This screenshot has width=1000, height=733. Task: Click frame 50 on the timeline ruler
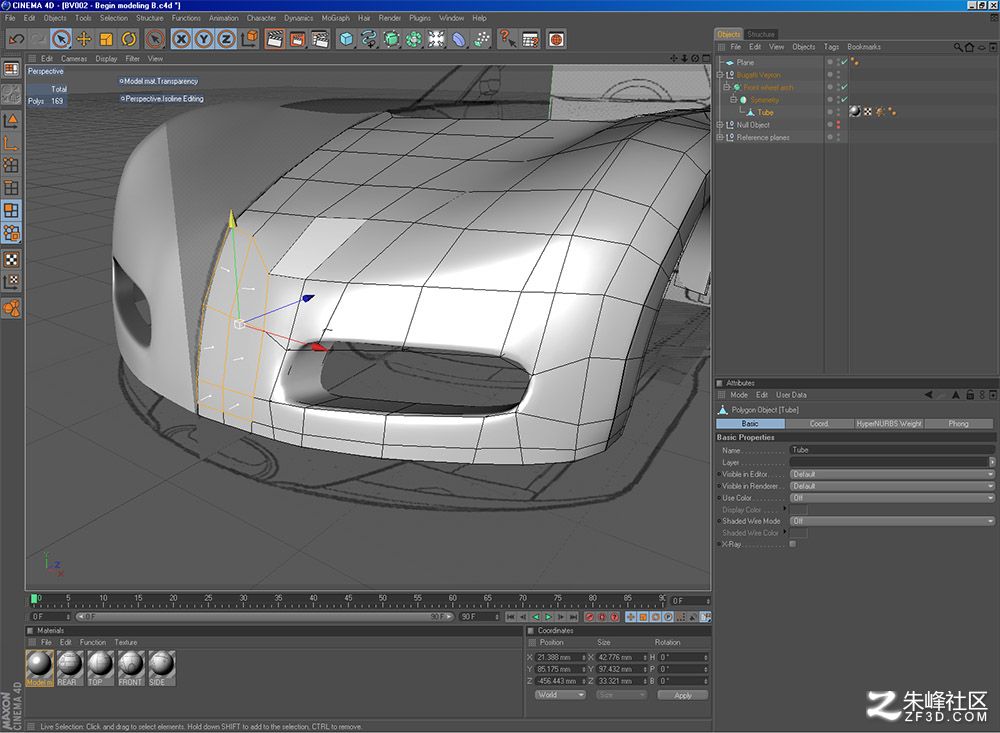pos(383,600)
